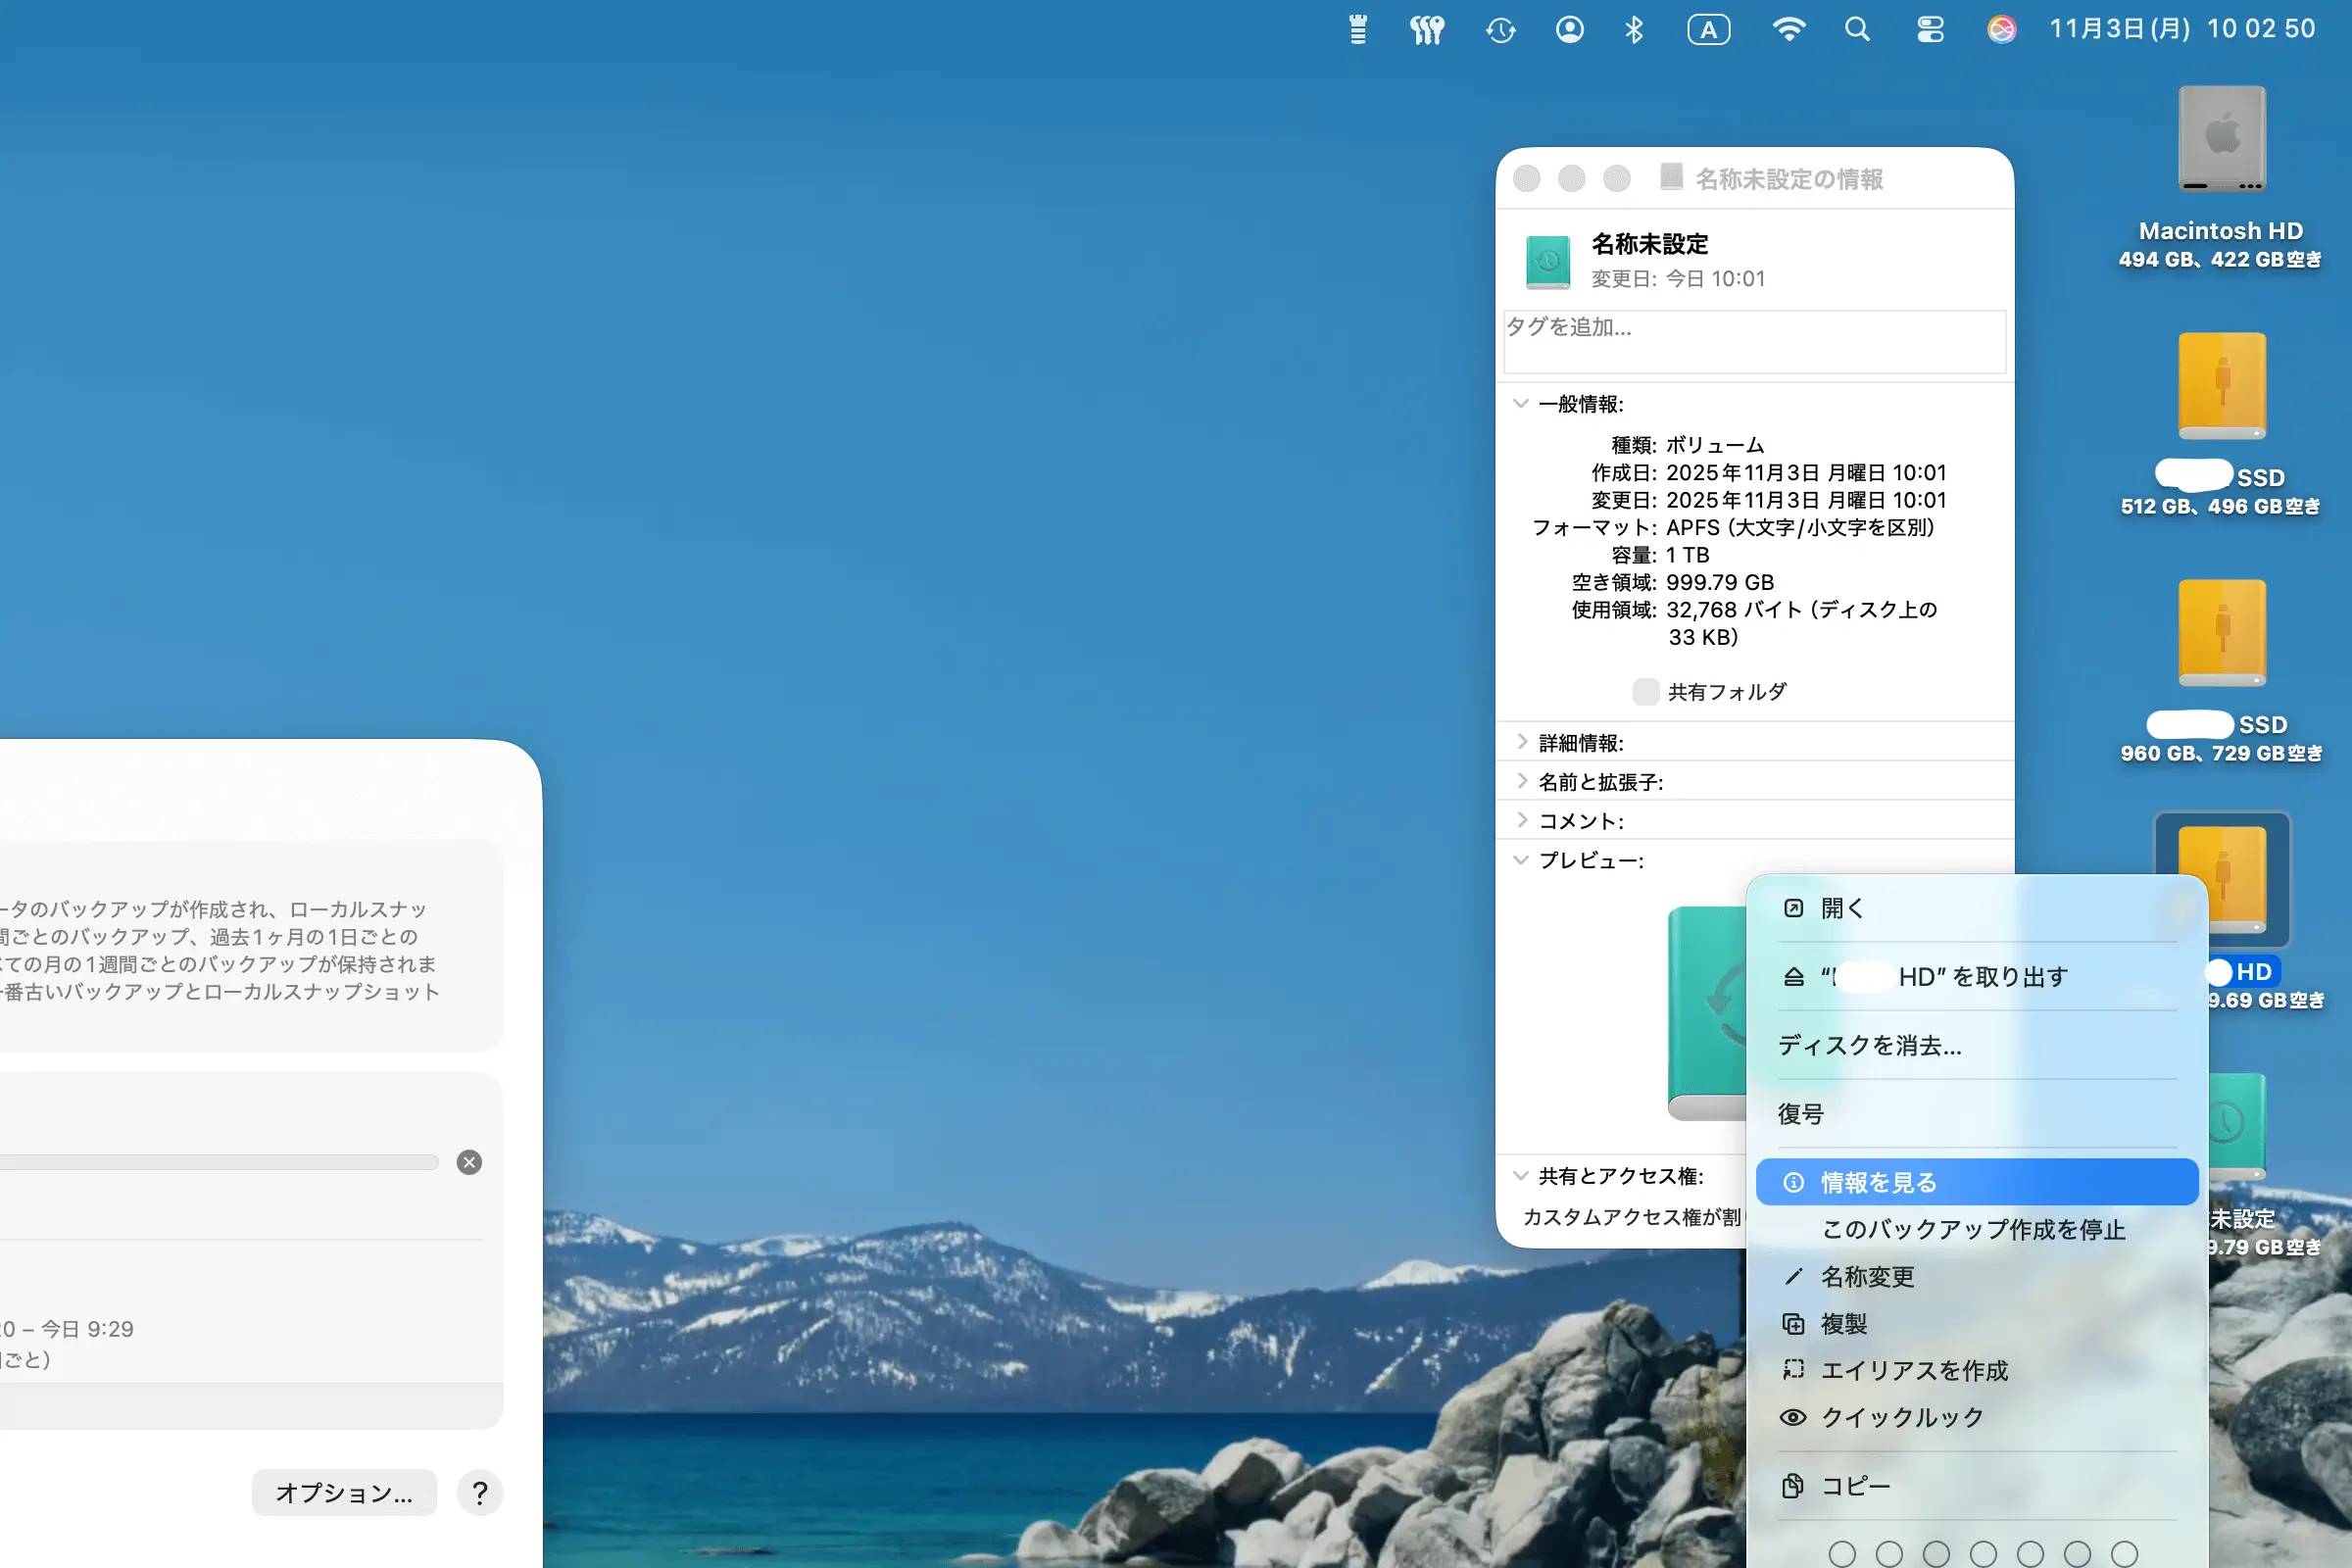
Task: Click the オプション... button
Action: 344,1493
